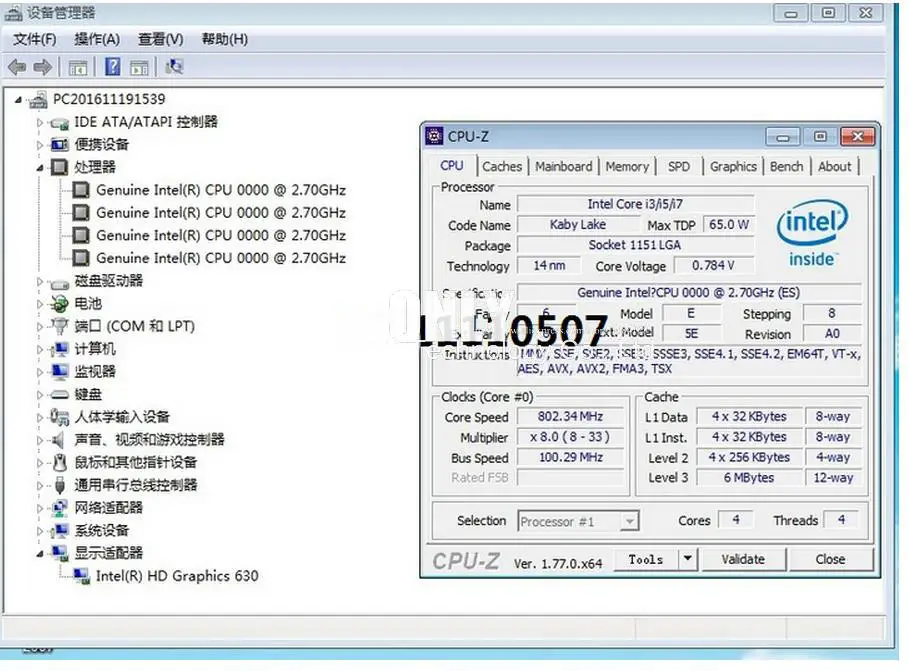Switch to the Caches tab in CPU-Z
Viewport: 909px width, 671px height.
(x=502, y=166)
